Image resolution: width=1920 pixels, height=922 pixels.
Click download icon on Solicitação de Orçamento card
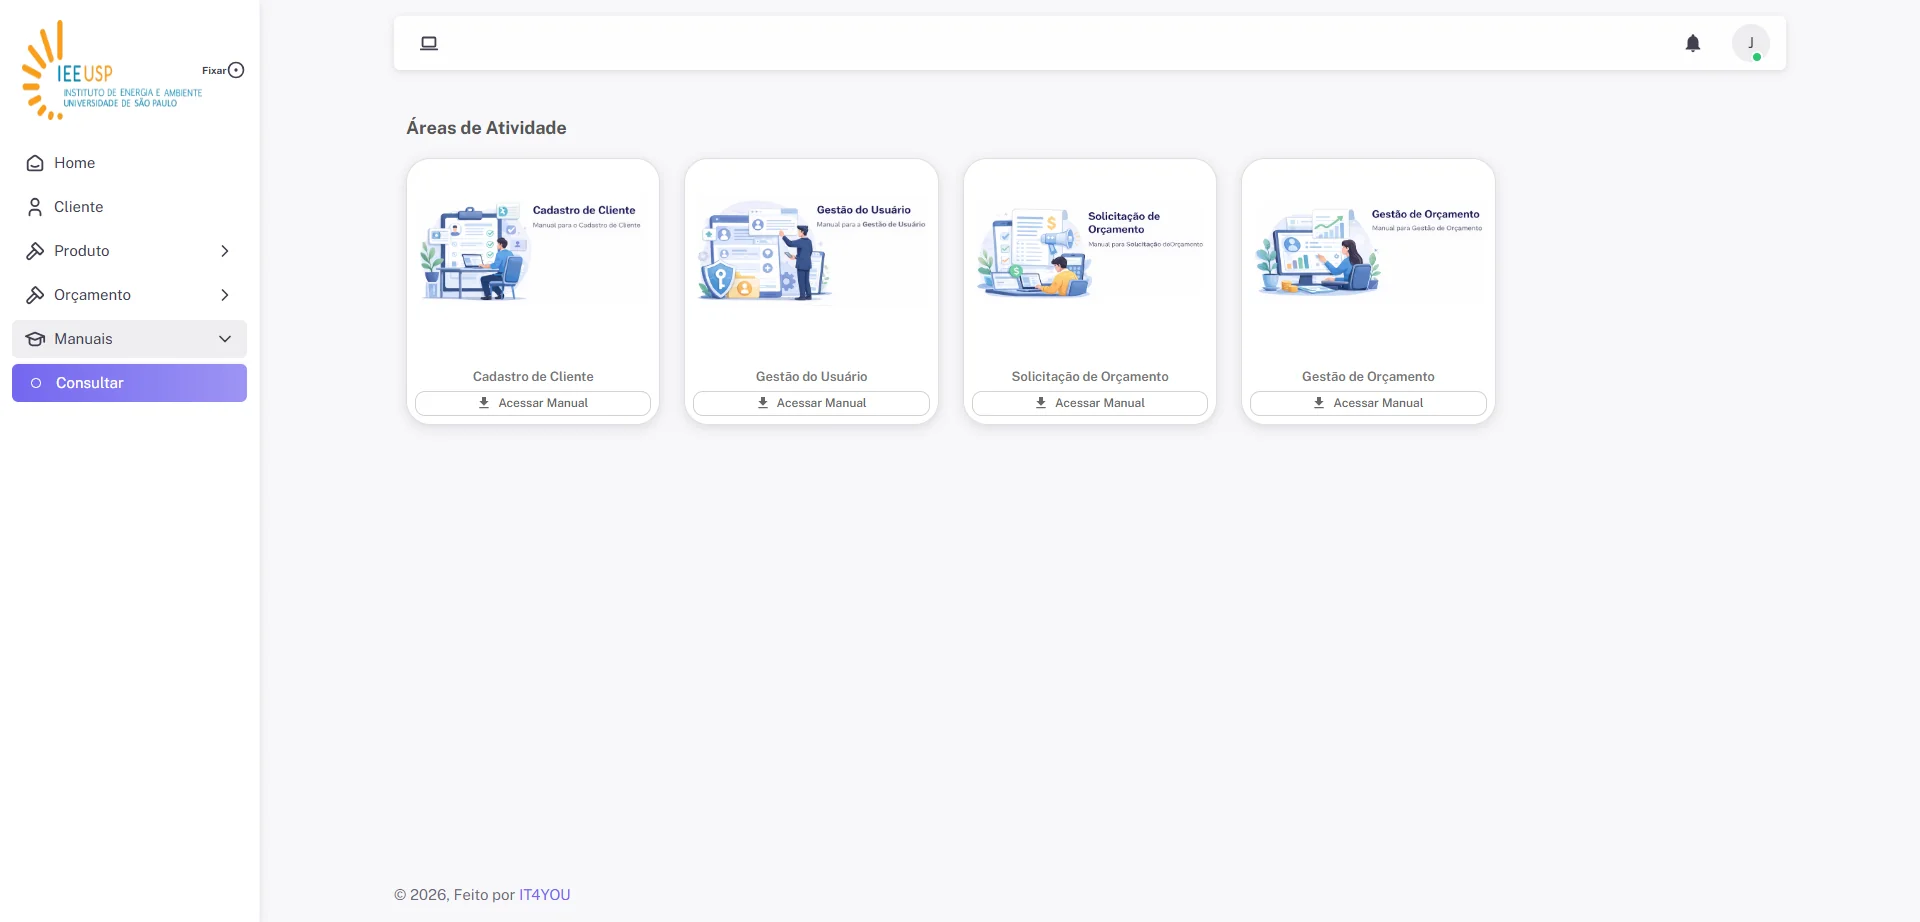tap(1041, 403)
